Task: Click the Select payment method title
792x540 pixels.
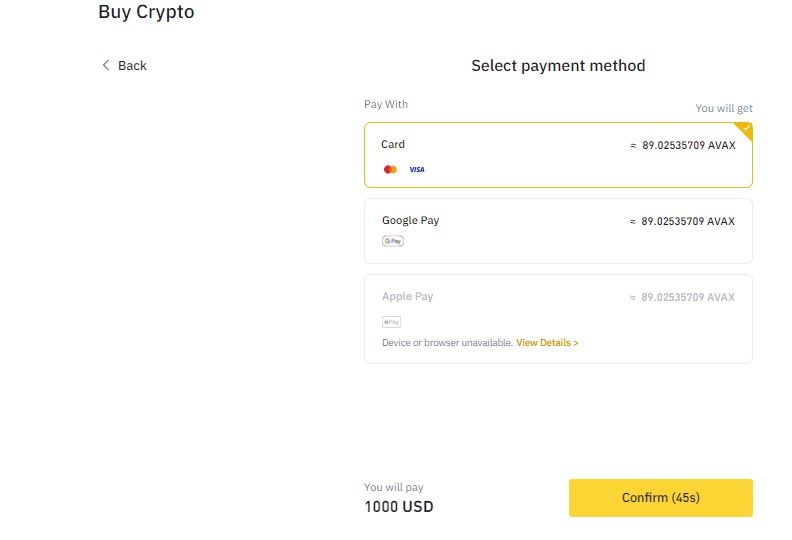Action: 558,66
